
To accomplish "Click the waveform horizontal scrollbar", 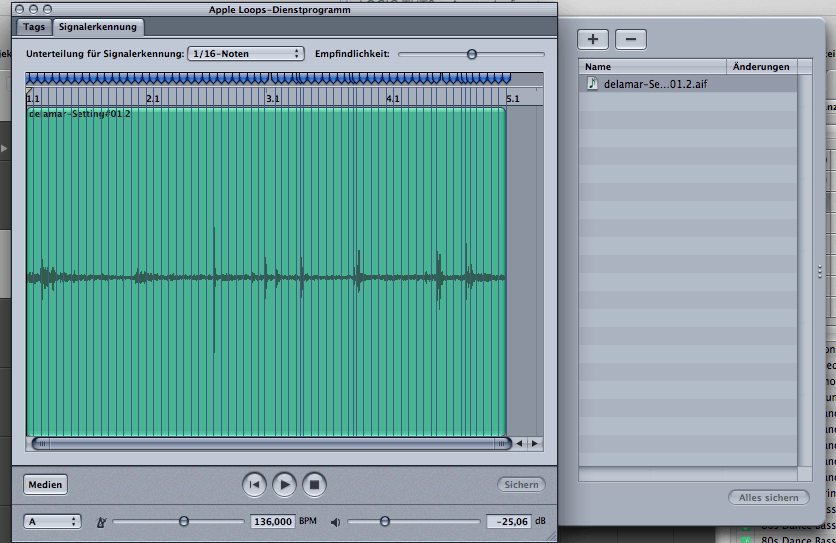I will pyautogui.click(x=268, y=443).
